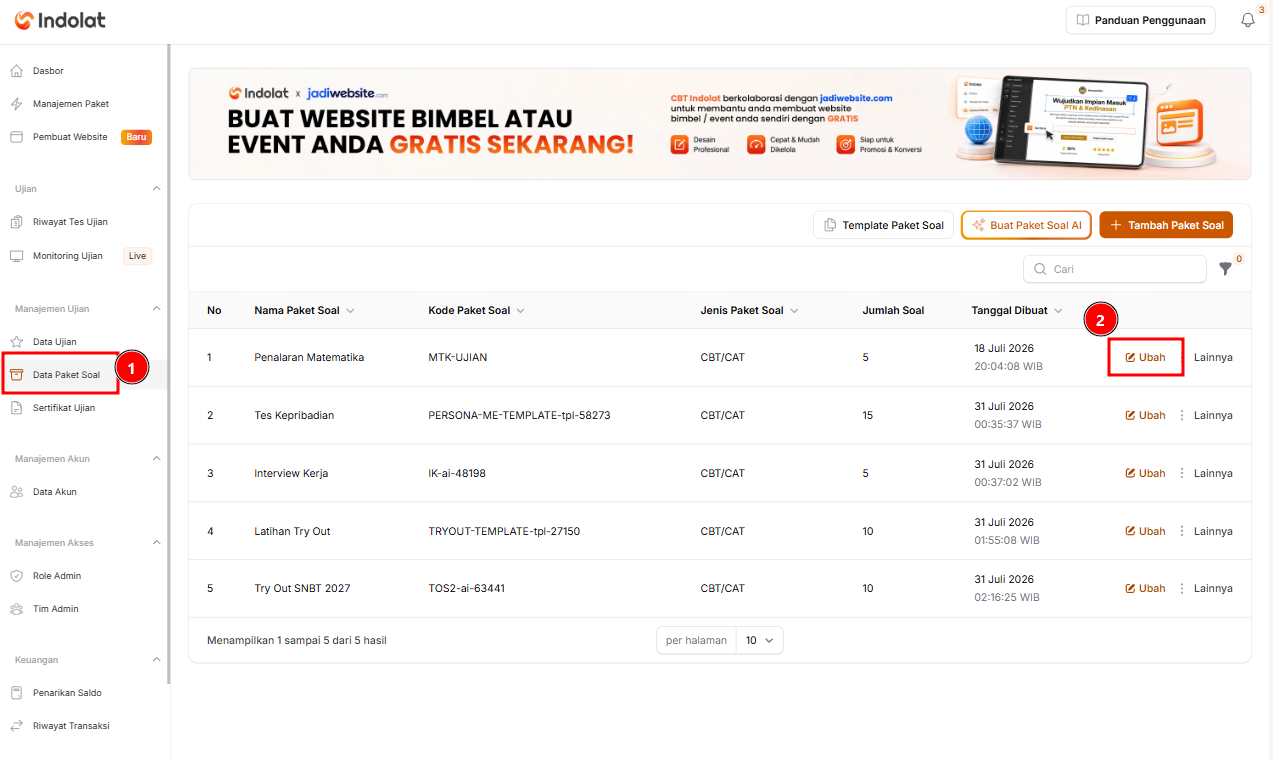The image size is (1273, 759).
Task: Click the jadiwebsite promo banner
Action: pyautogui.click(x=719, y=124)
